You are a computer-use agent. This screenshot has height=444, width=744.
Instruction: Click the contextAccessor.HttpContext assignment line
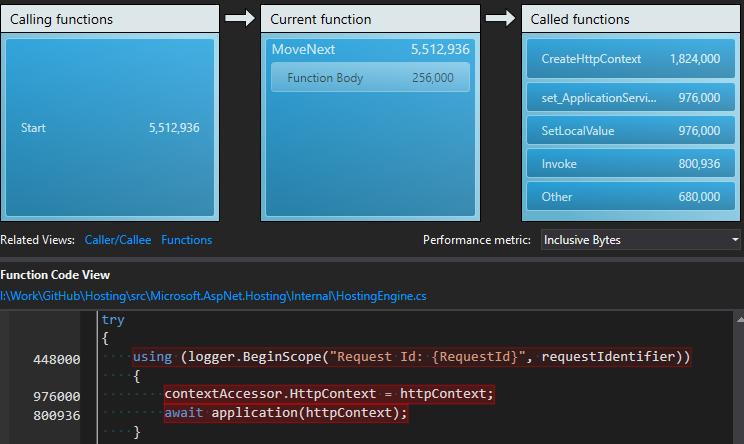click(328, 394)
